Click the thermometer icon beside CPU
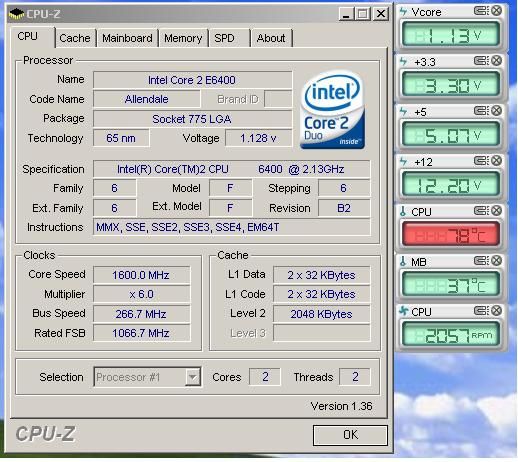 (403, 211)
